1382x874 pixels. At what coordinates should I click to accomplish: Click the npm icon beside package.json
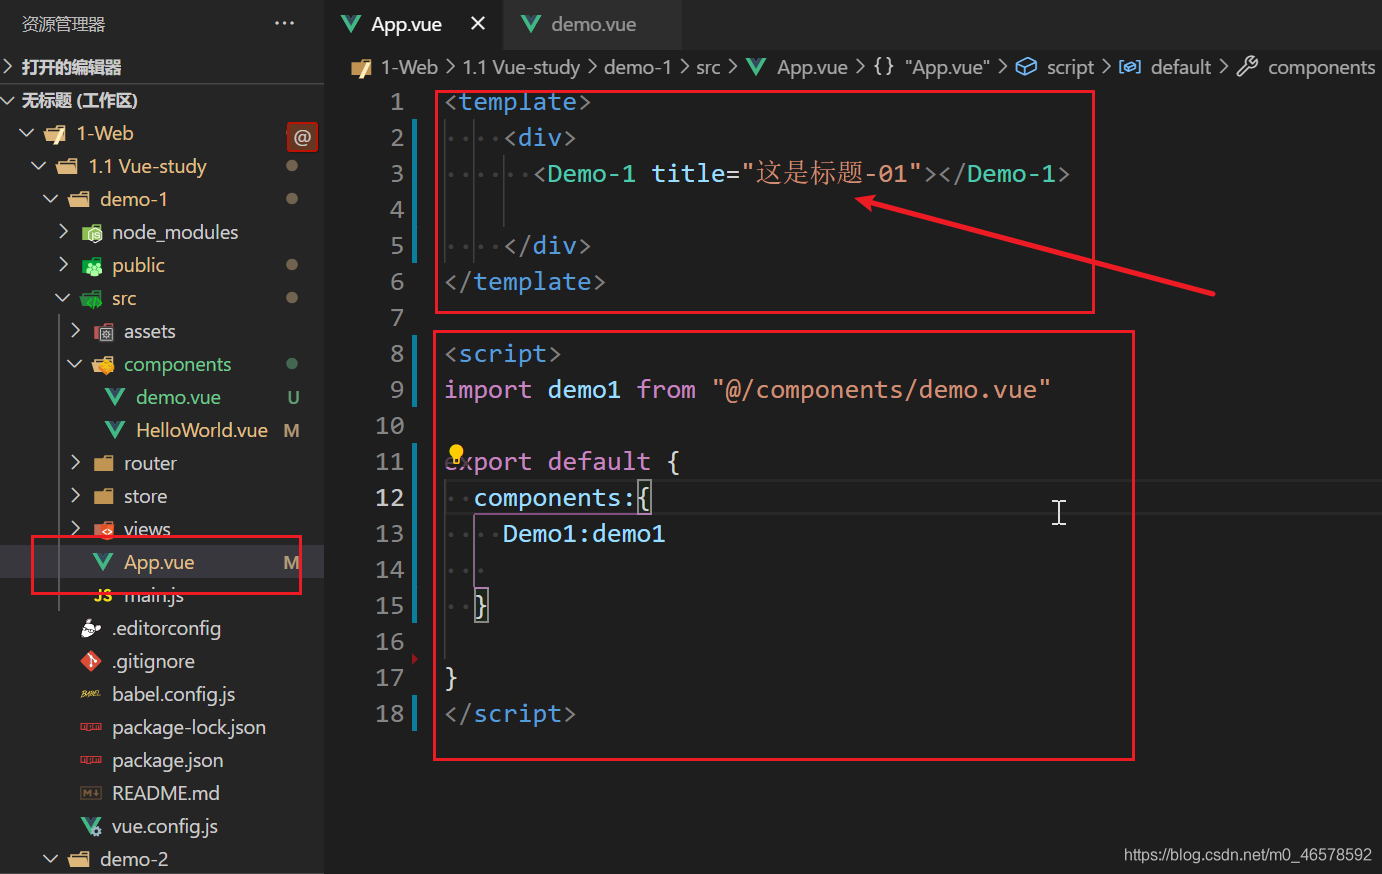pyautogui.click(x=91, y=760)
